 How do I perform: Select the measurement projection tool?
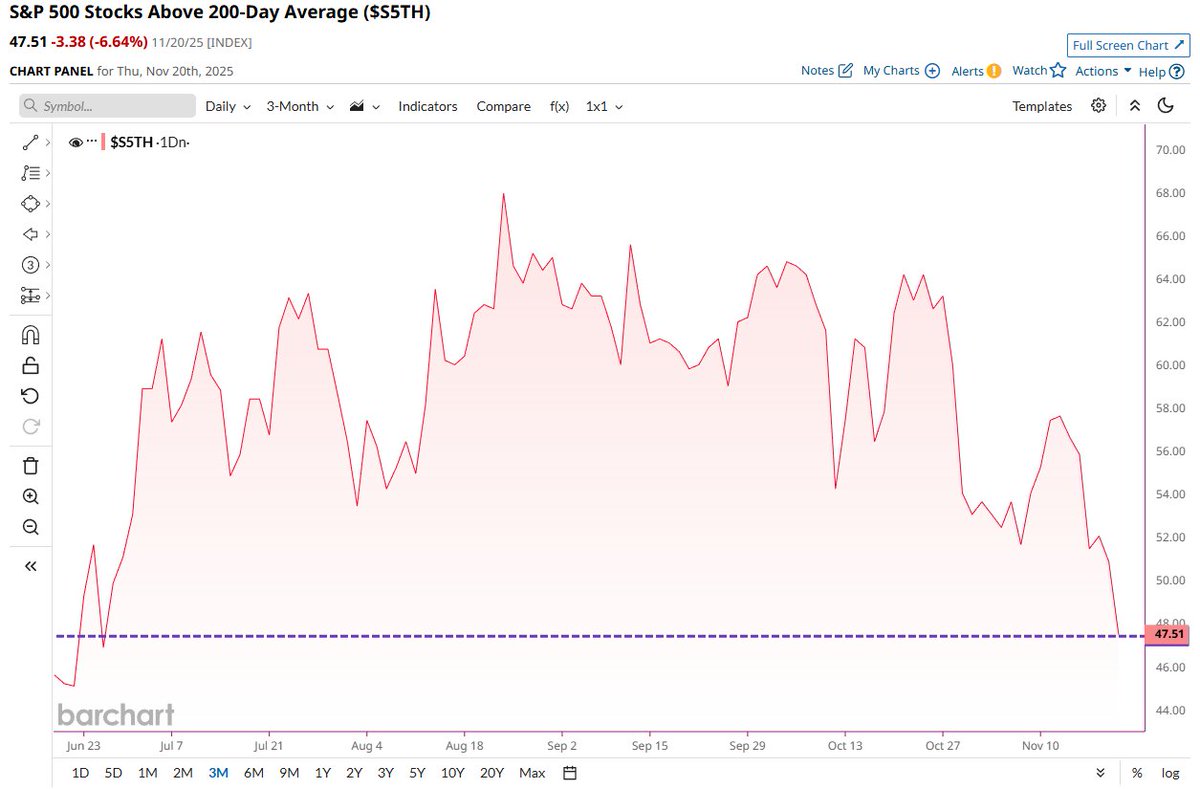point(30,296)
